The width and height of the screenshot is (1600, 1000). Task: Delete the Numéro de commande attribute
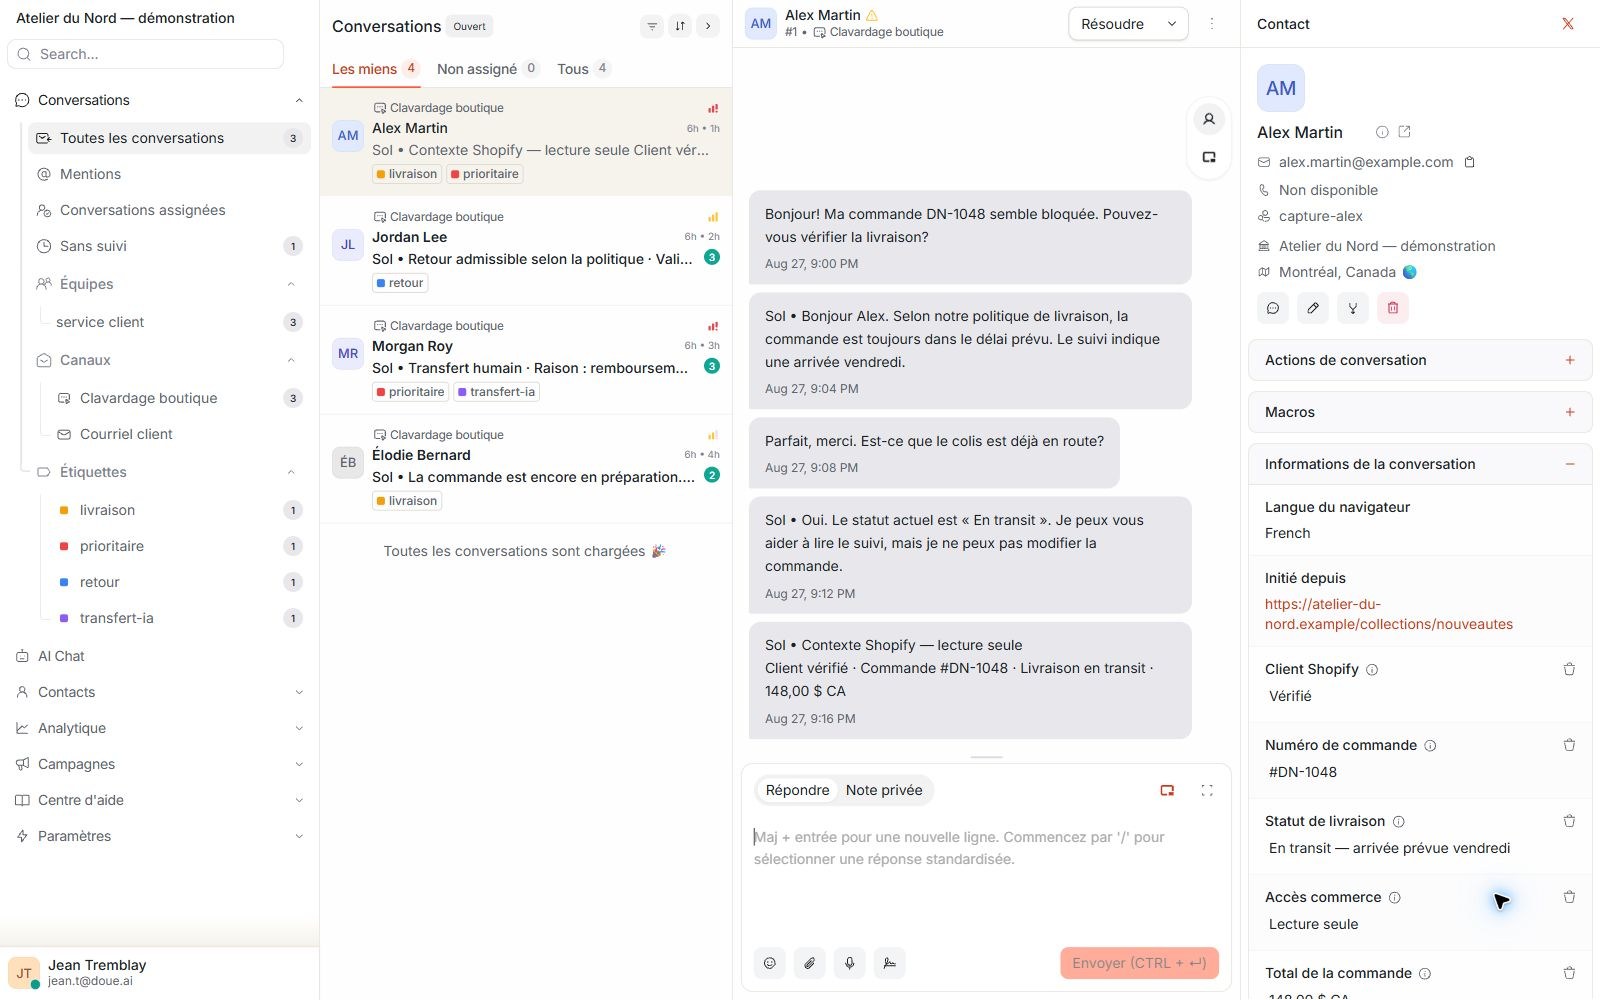tap(1569, 745)
